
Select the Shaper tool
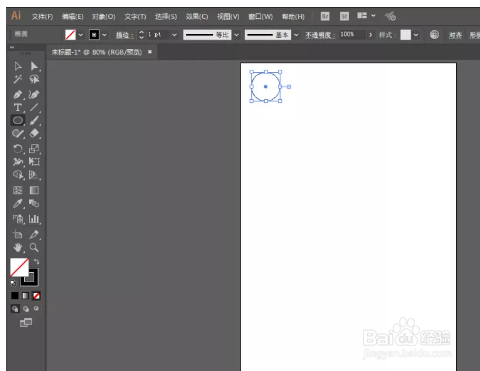pos(18,134)
